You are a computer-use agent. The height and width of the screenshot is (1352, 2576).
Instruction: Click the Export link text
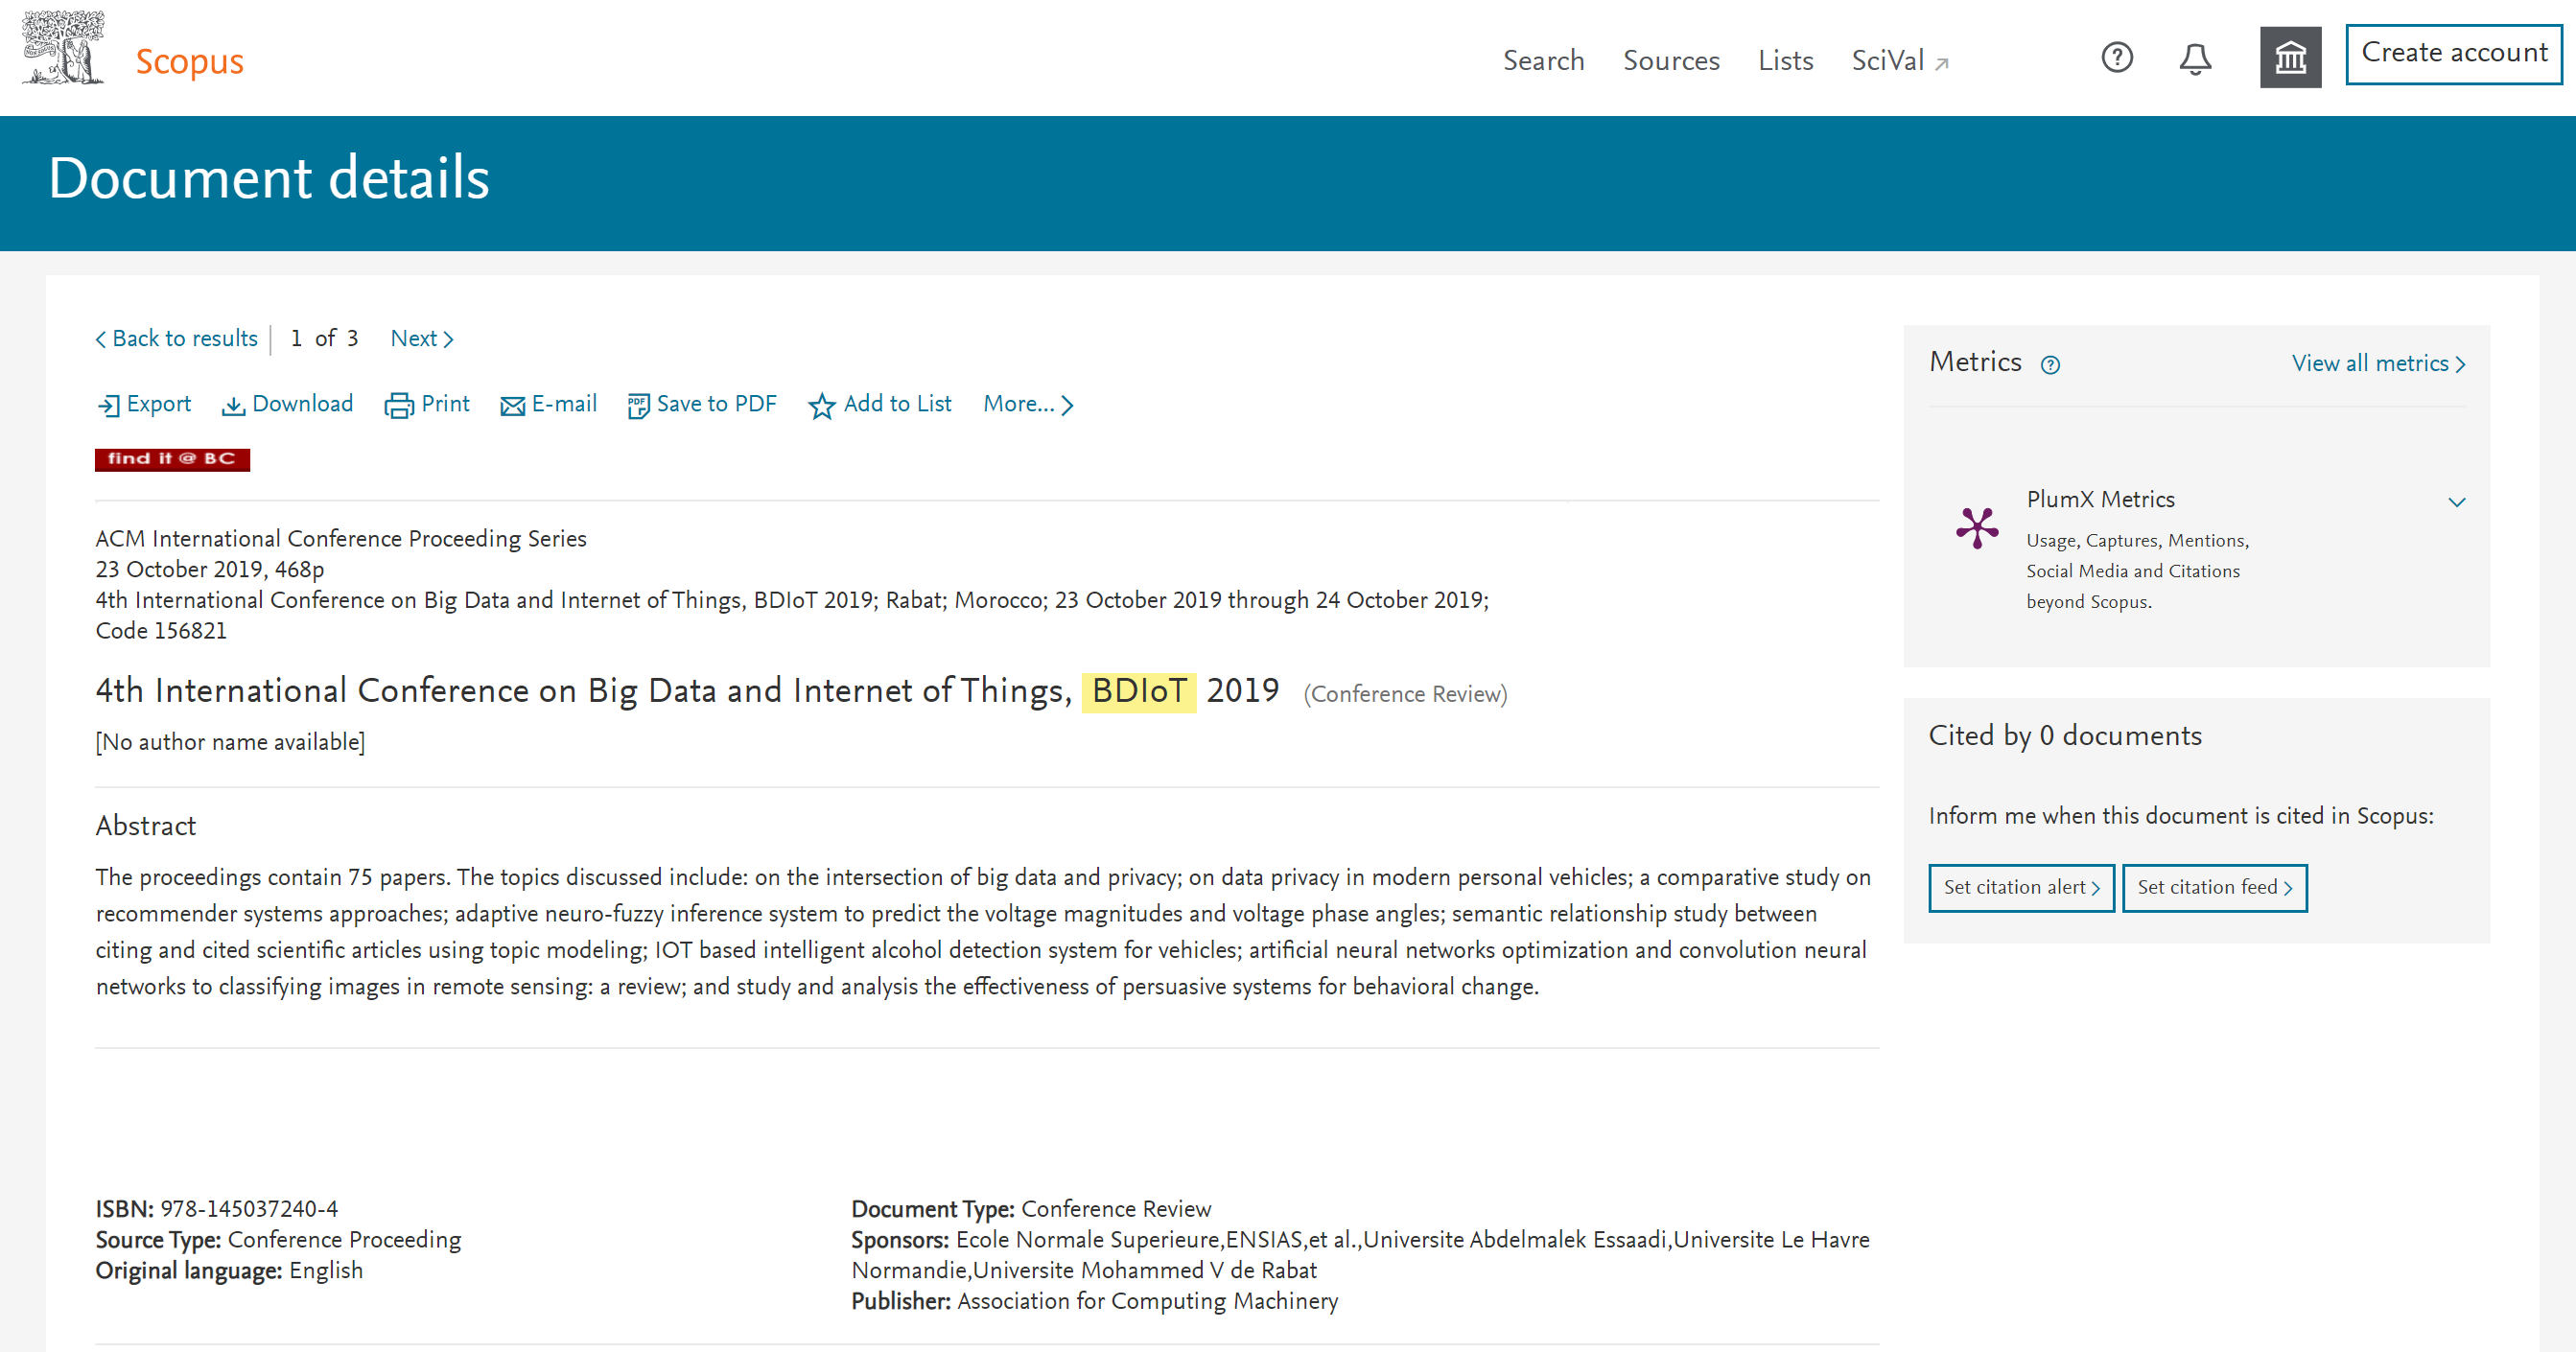[159, 403]
